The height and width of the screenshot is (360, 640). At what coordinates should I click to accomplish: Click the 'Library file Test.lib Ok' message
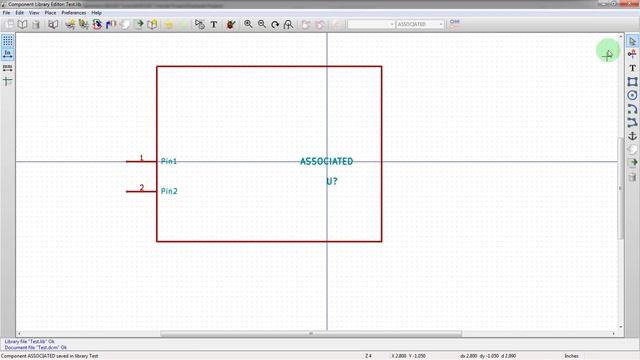(x=29, y=341)
